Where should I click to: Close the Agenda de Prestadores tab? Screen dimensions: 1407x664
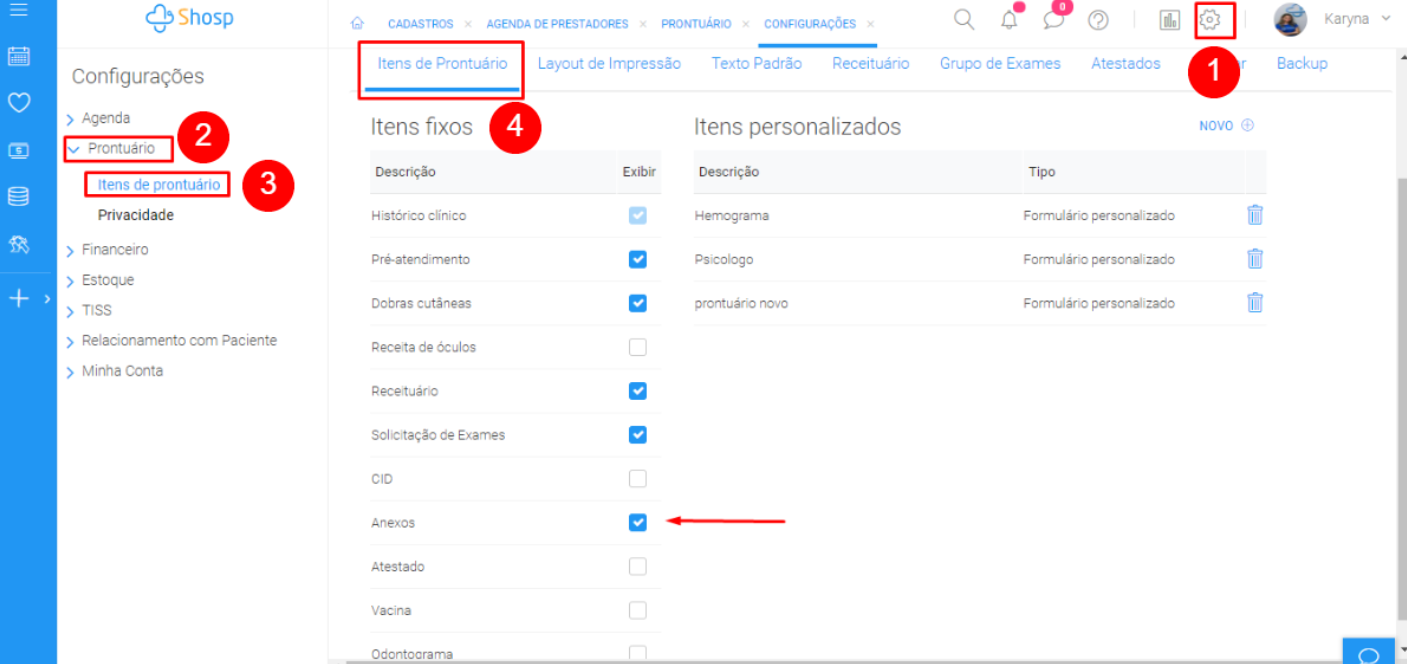(643, 24)
